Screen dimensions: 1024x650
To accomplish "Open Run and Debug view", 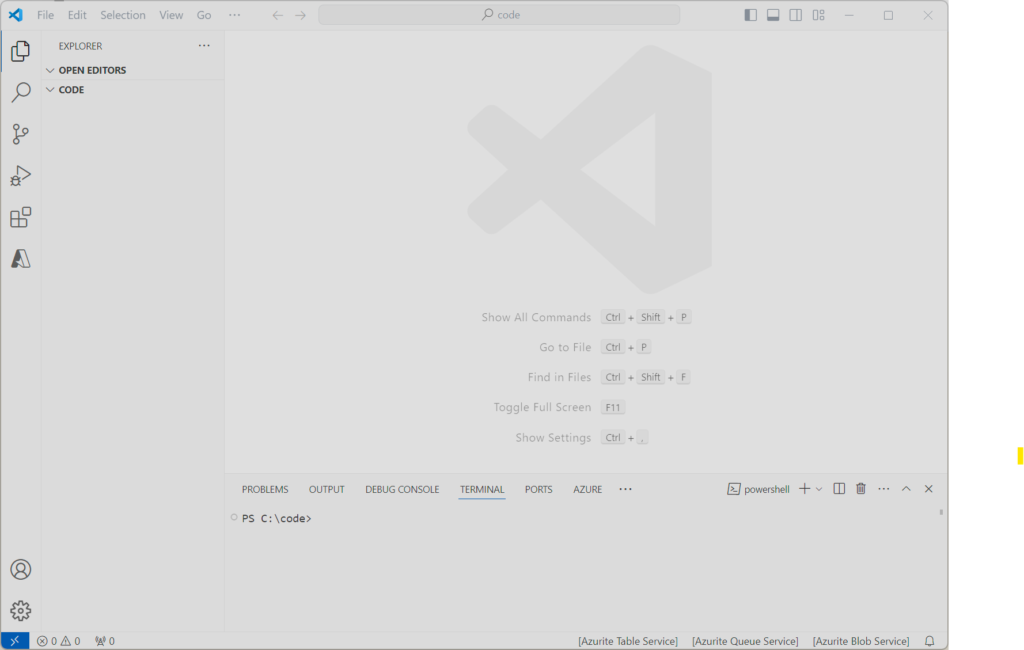I will coord(20,176).
